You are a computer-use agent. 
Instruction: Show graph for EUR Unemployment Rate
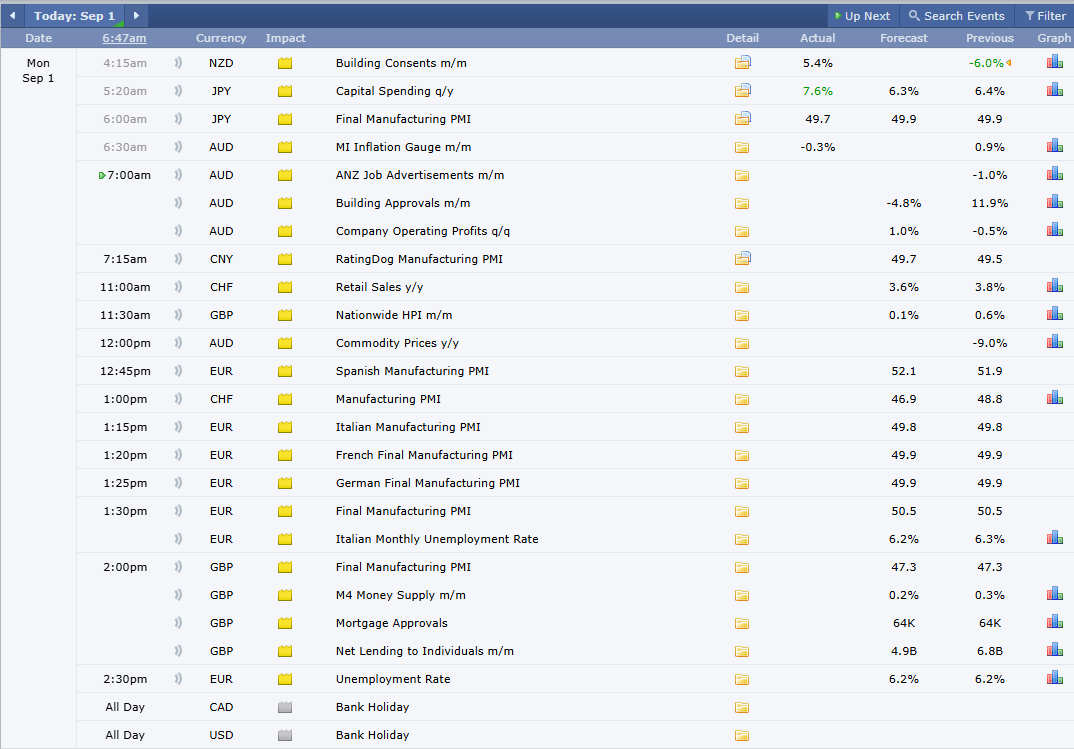1055,678
